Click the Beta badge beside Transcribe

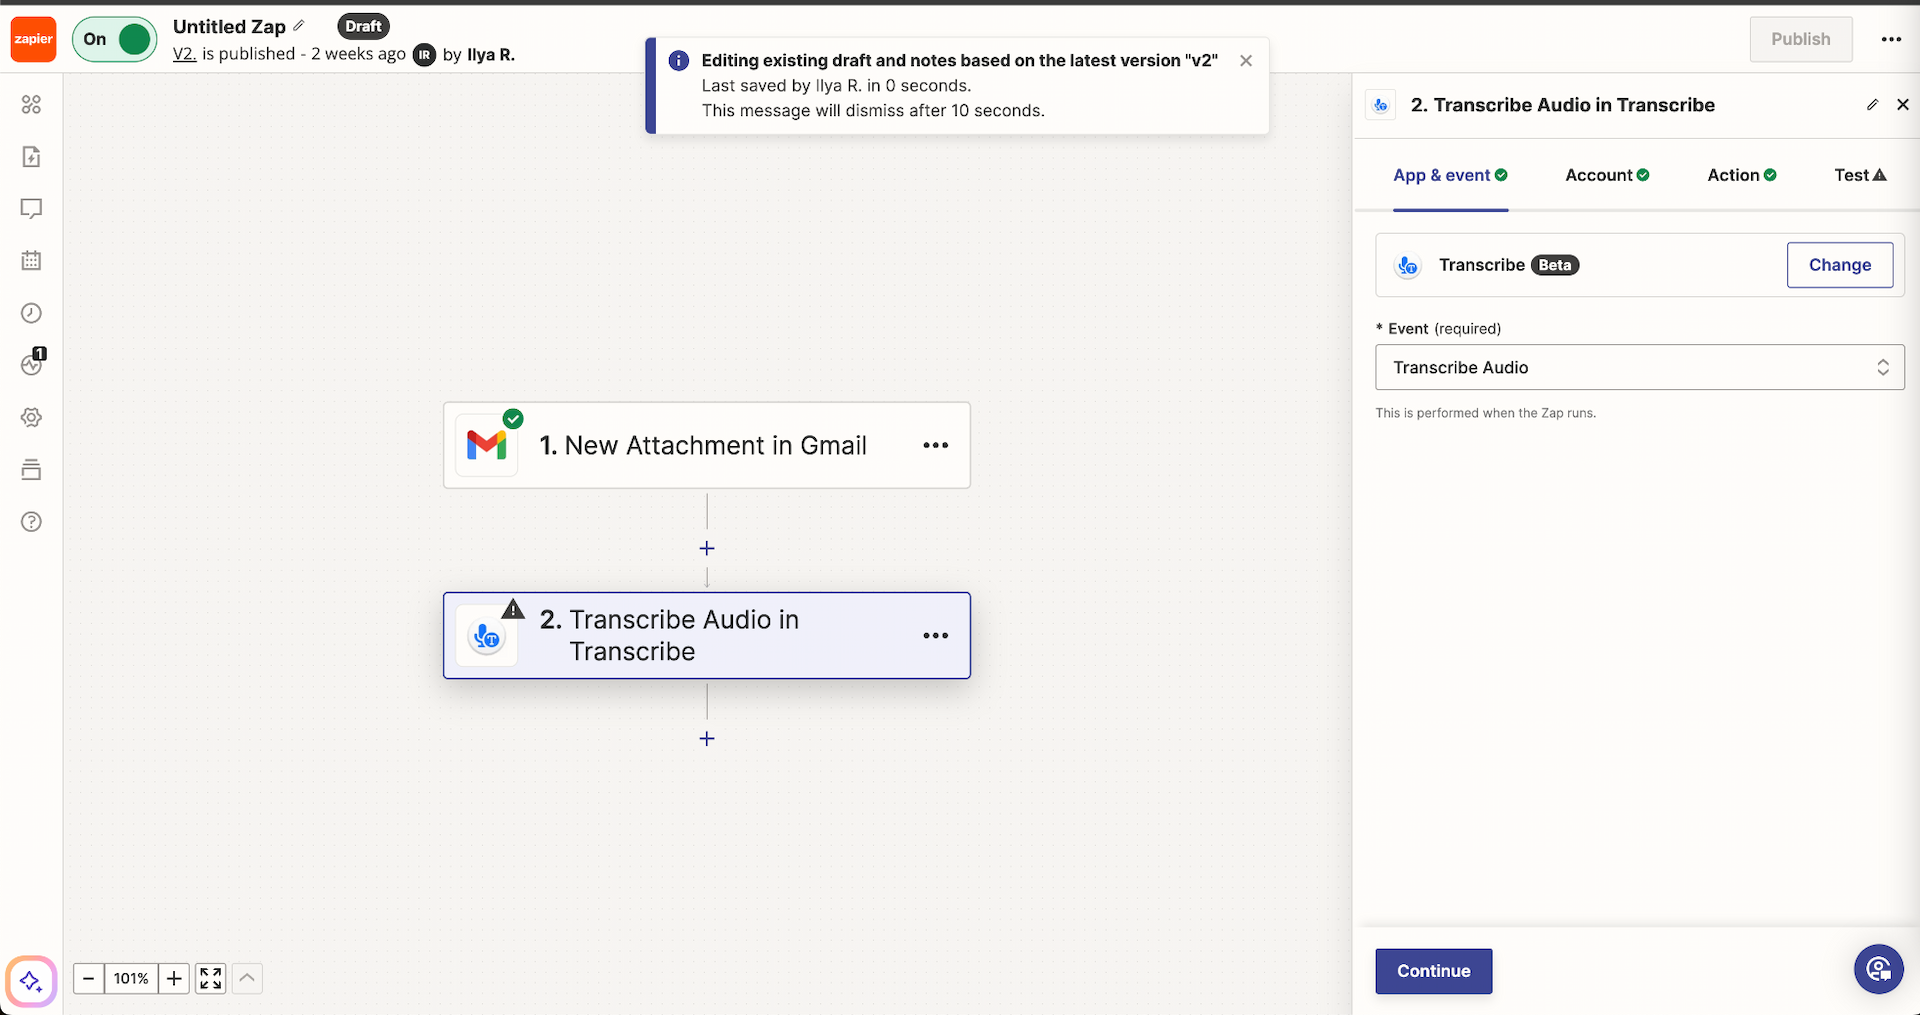[x=1554, y=265]
